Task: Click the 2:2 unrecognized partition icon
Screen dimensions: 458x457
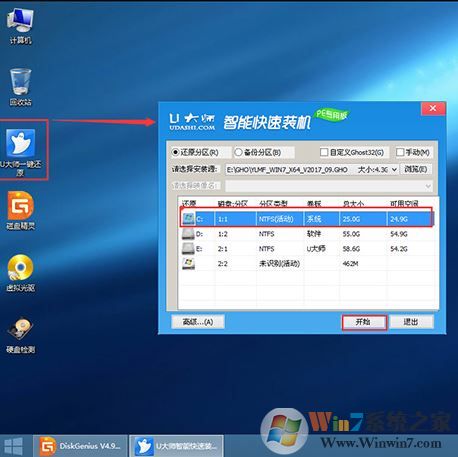Action: [188, 264]
